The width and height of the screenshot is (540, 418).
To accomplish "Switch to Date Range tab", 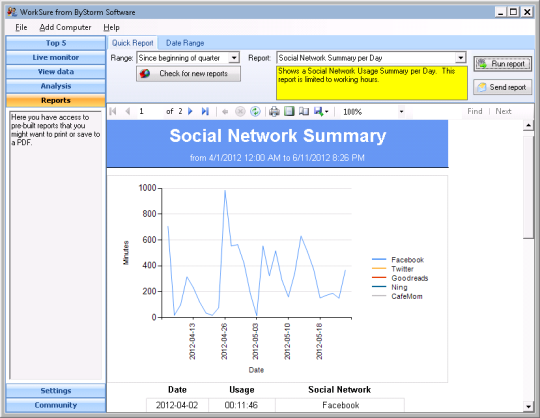I will point(185,43).
